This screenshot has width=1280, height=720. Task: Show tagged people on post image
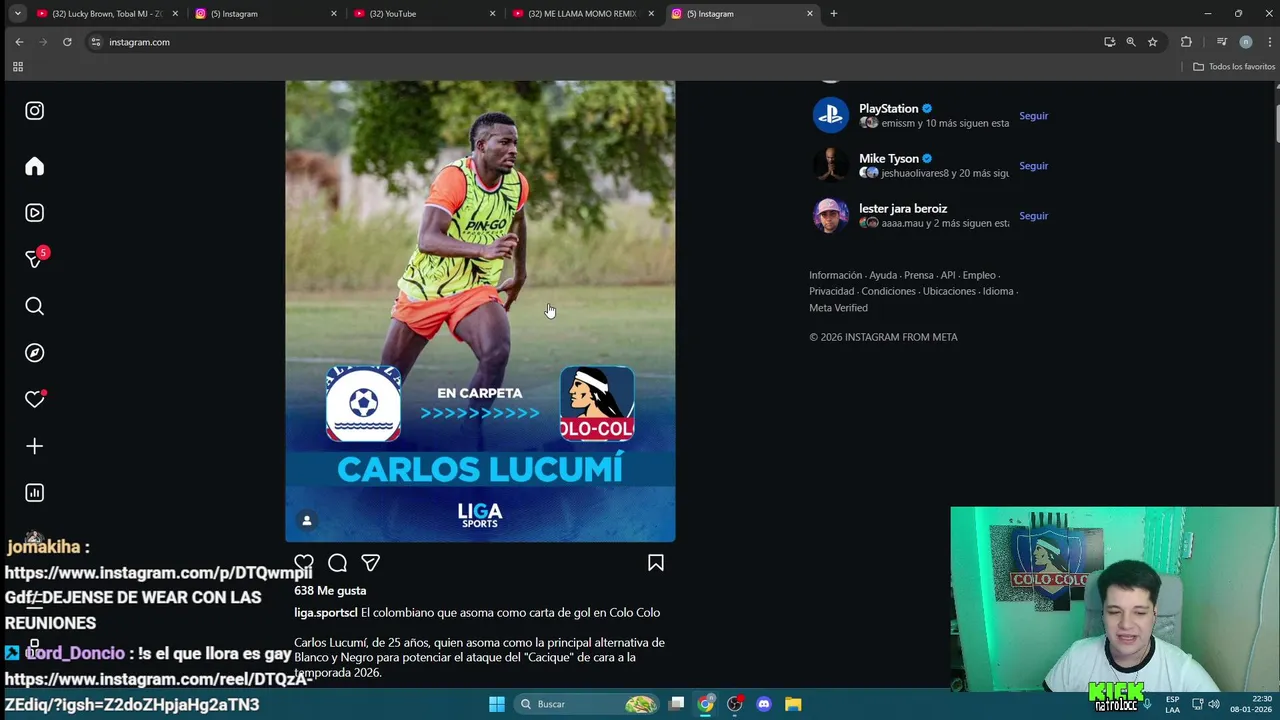307,521
